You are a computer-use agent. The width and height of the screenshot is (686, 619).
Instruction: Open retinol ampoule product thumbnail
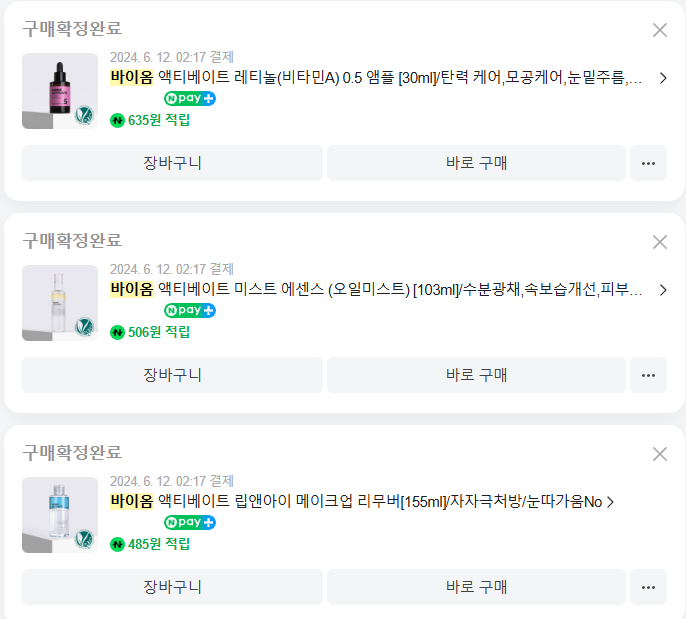(x=60, y=91)
